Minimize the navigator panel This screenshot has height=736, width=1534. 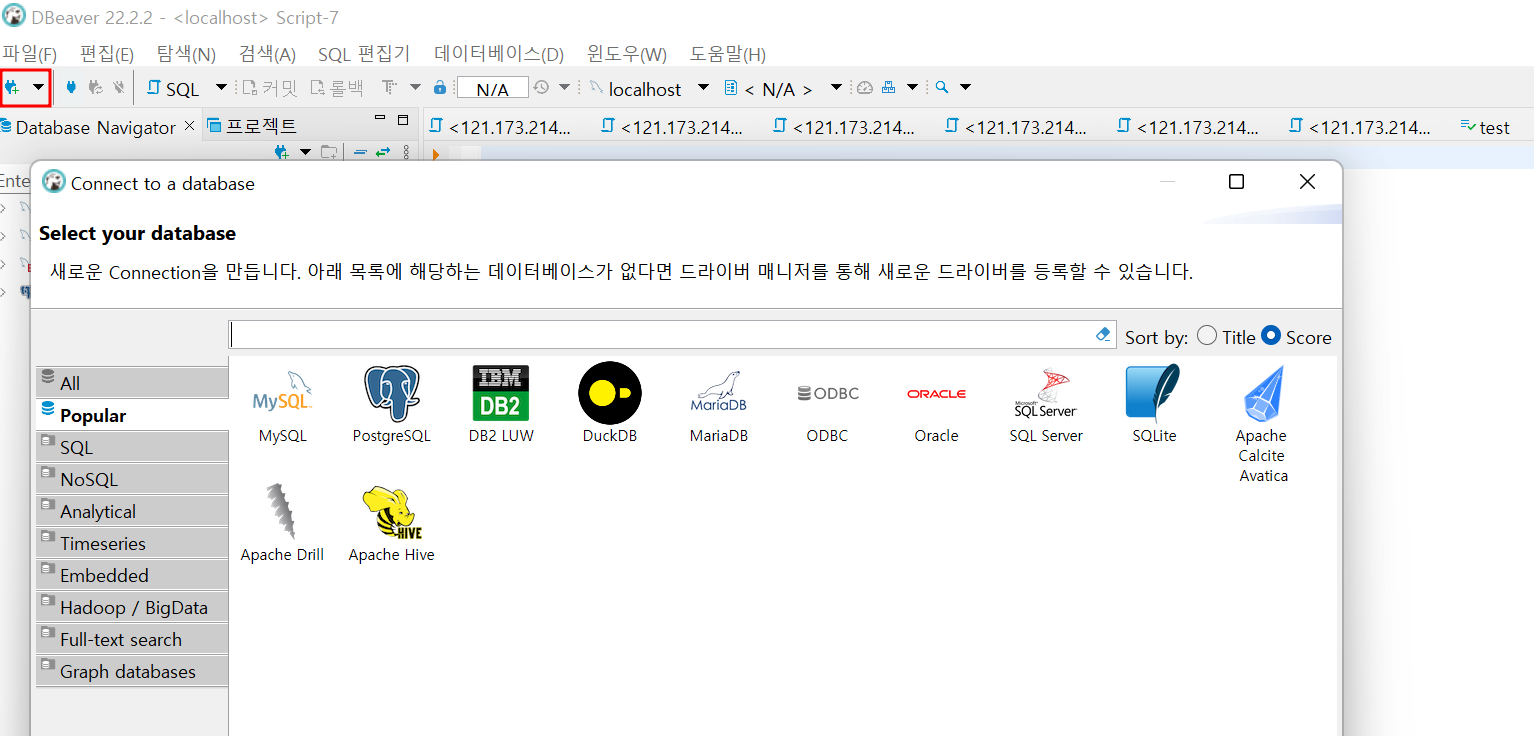pos(379,119)
